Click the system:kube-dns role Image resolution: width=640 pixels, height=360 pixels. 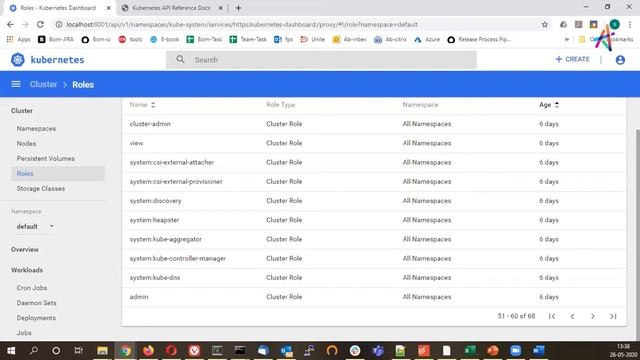pos(155,278)
